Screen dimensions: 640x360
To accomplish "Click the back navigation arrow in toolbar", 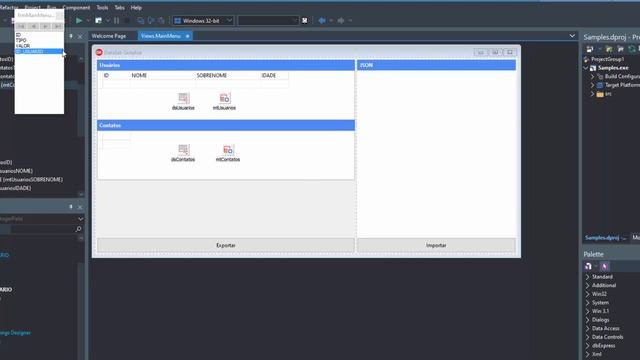I will (322, 20).
